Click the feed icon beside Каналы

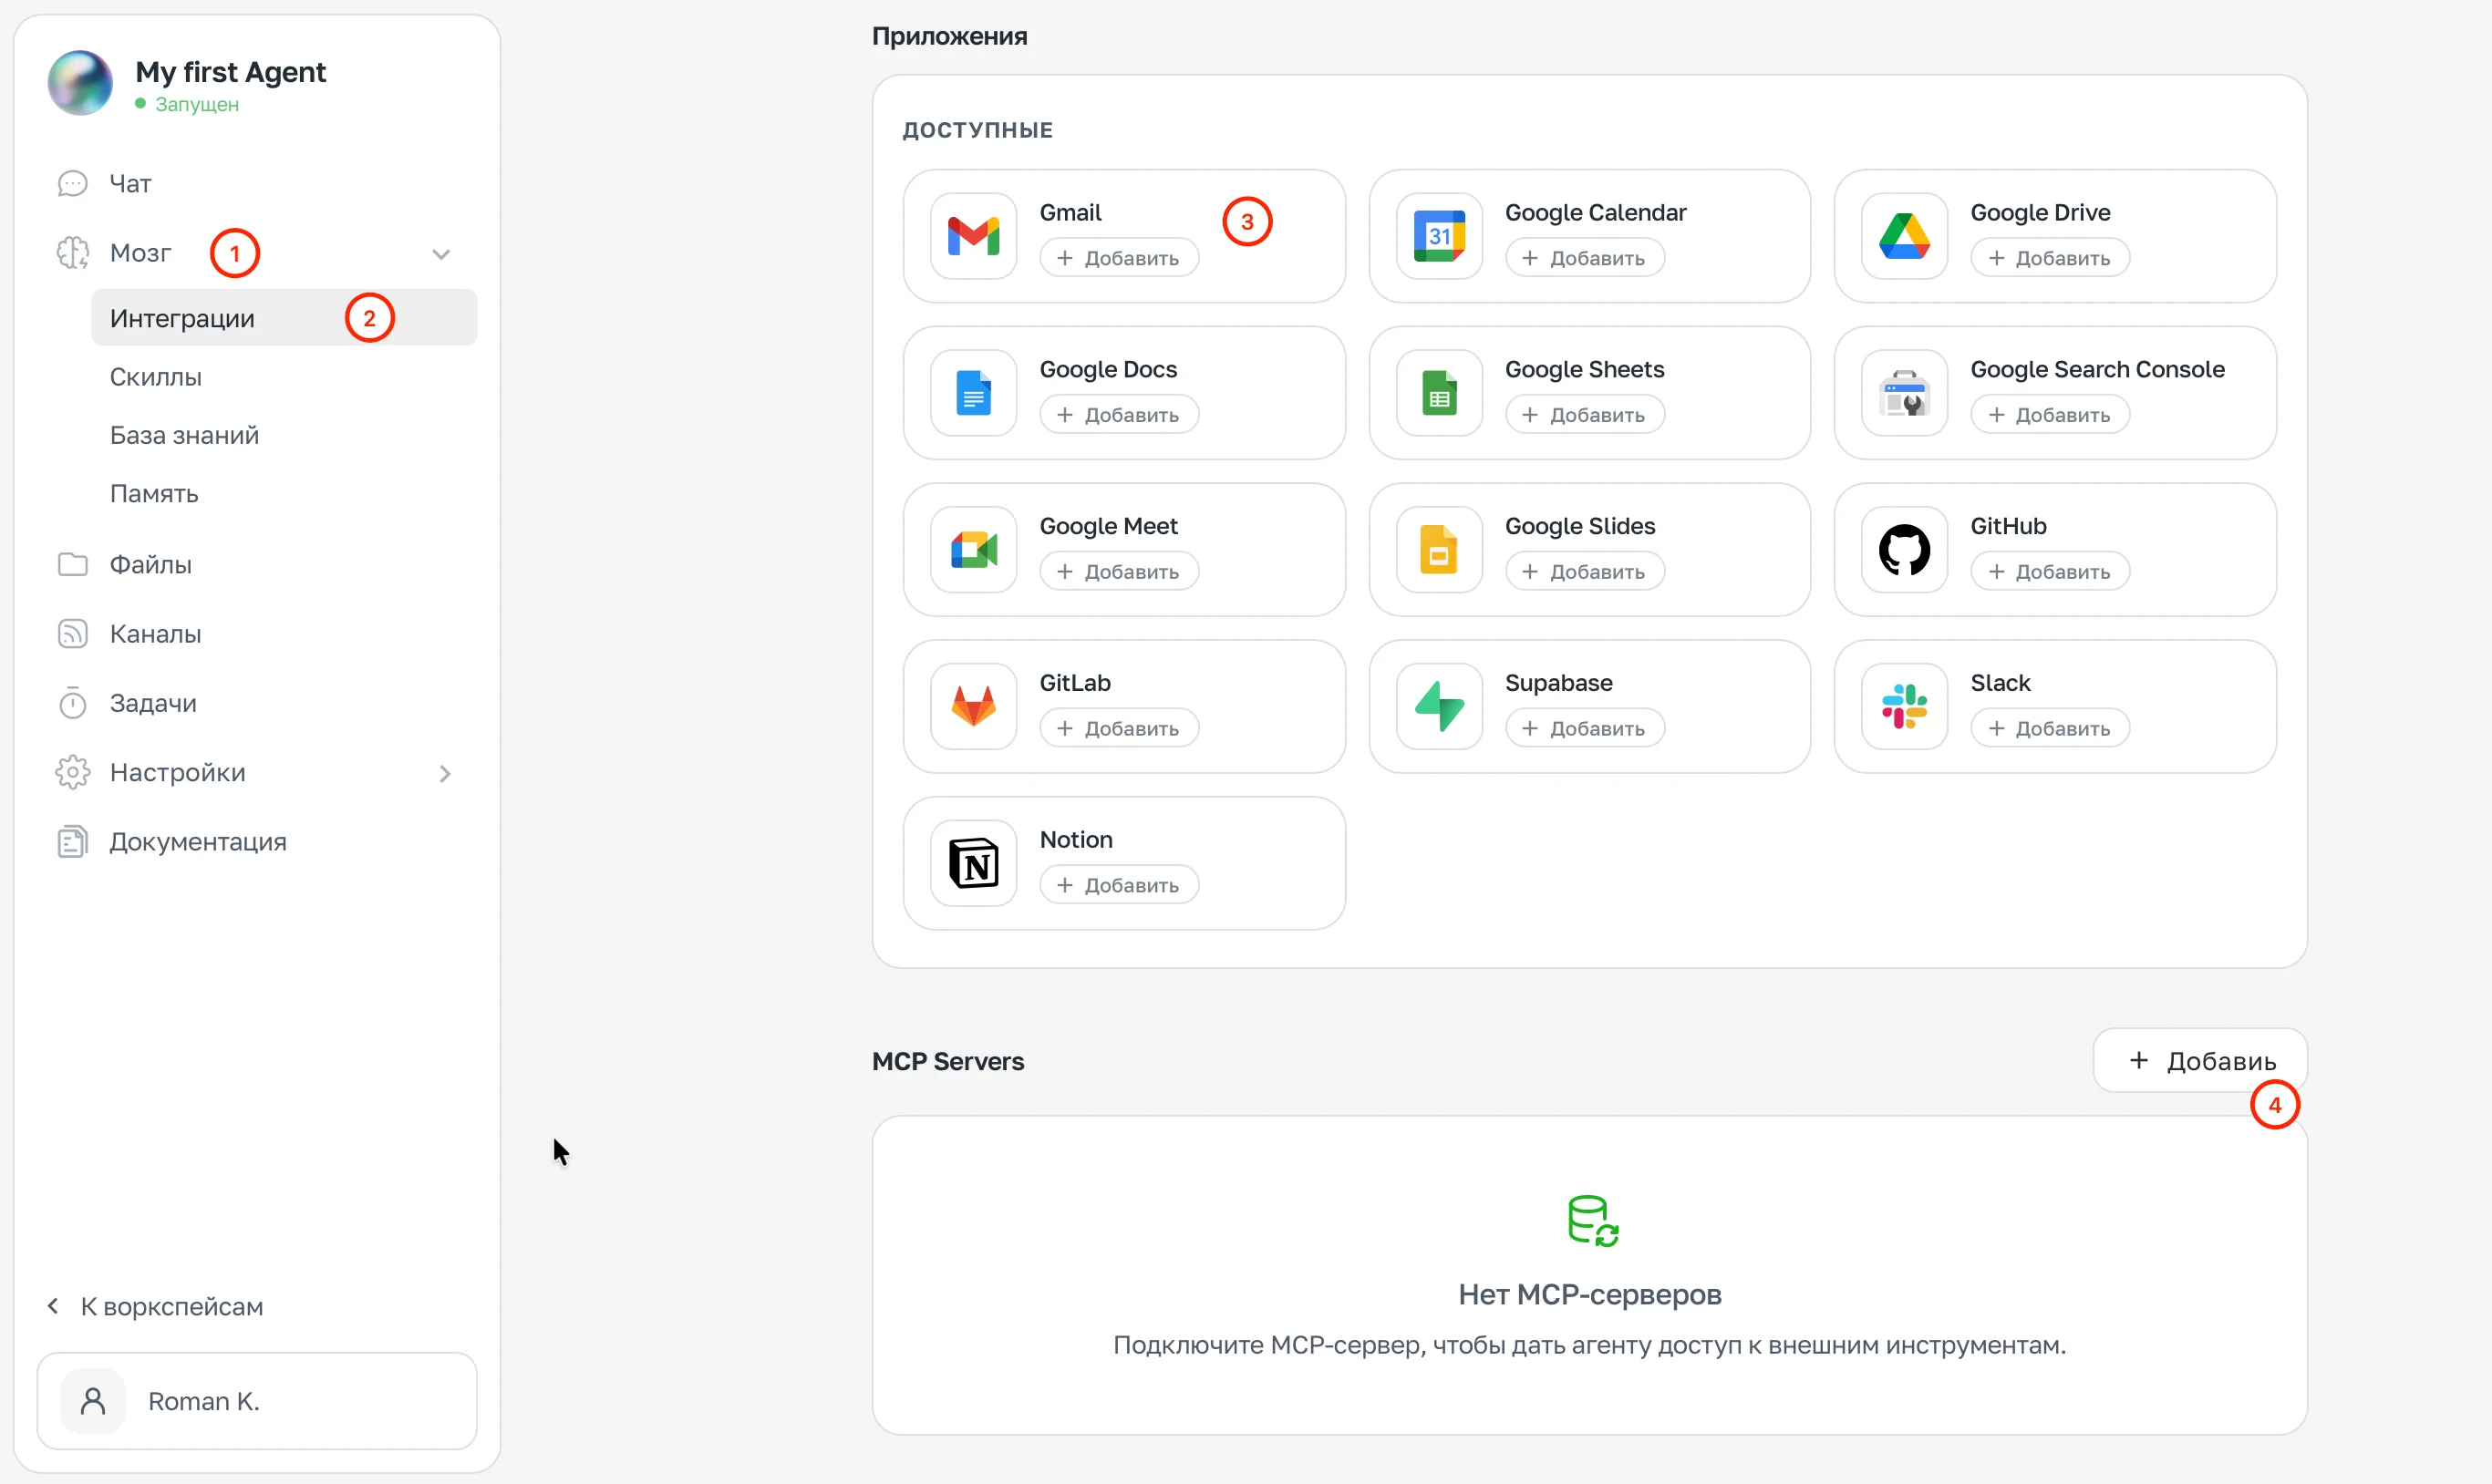coord(72,634)
